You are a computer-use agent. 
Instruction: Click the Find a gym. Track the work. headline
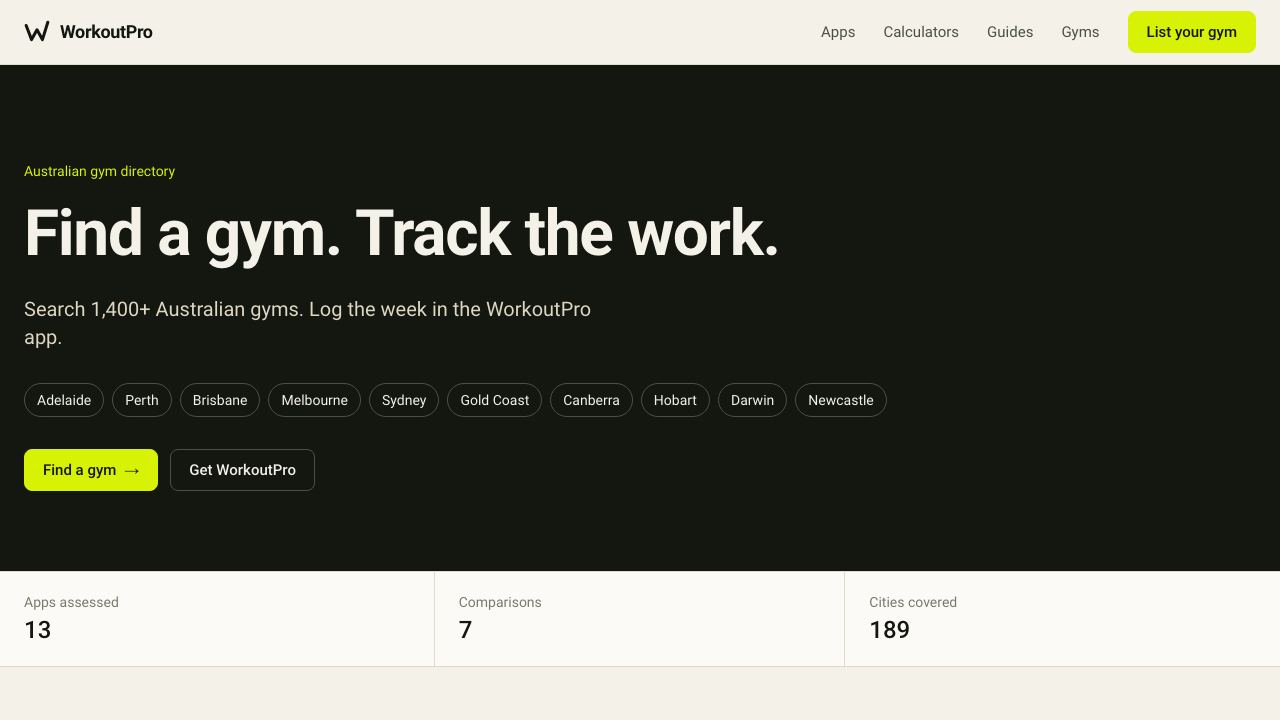pos(401,234)
